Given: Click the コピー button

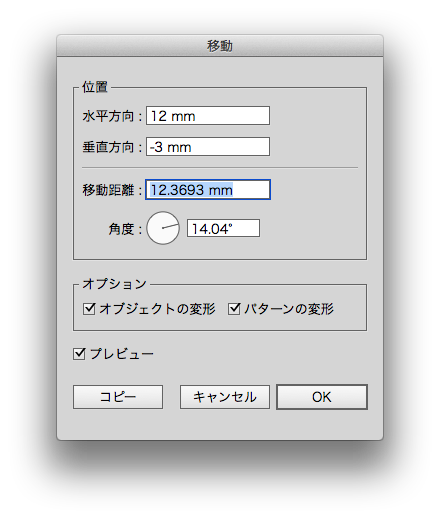Looking at the screenshot, I should (x=118, y=397).
